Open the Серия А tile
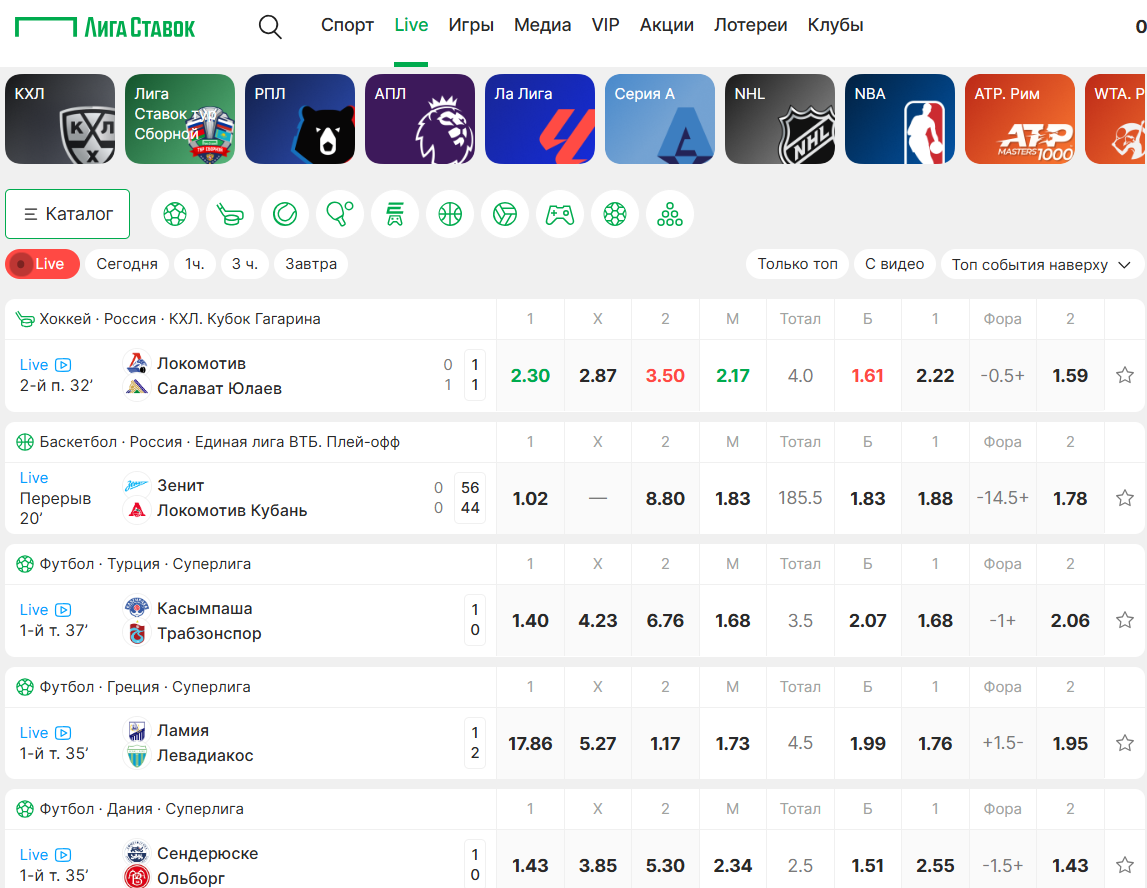This screenshot has width=1147, height=888. pos(660,118)
